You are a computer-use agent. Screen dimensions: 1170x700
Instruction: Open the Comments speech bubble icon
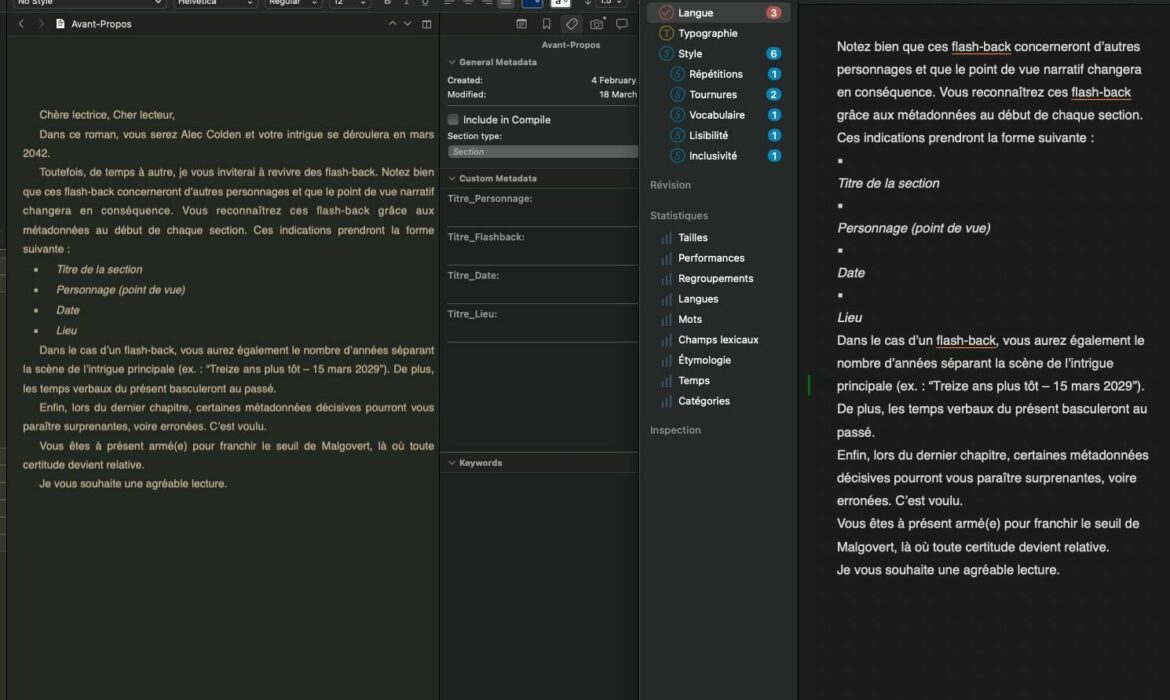tap(622, 24)
